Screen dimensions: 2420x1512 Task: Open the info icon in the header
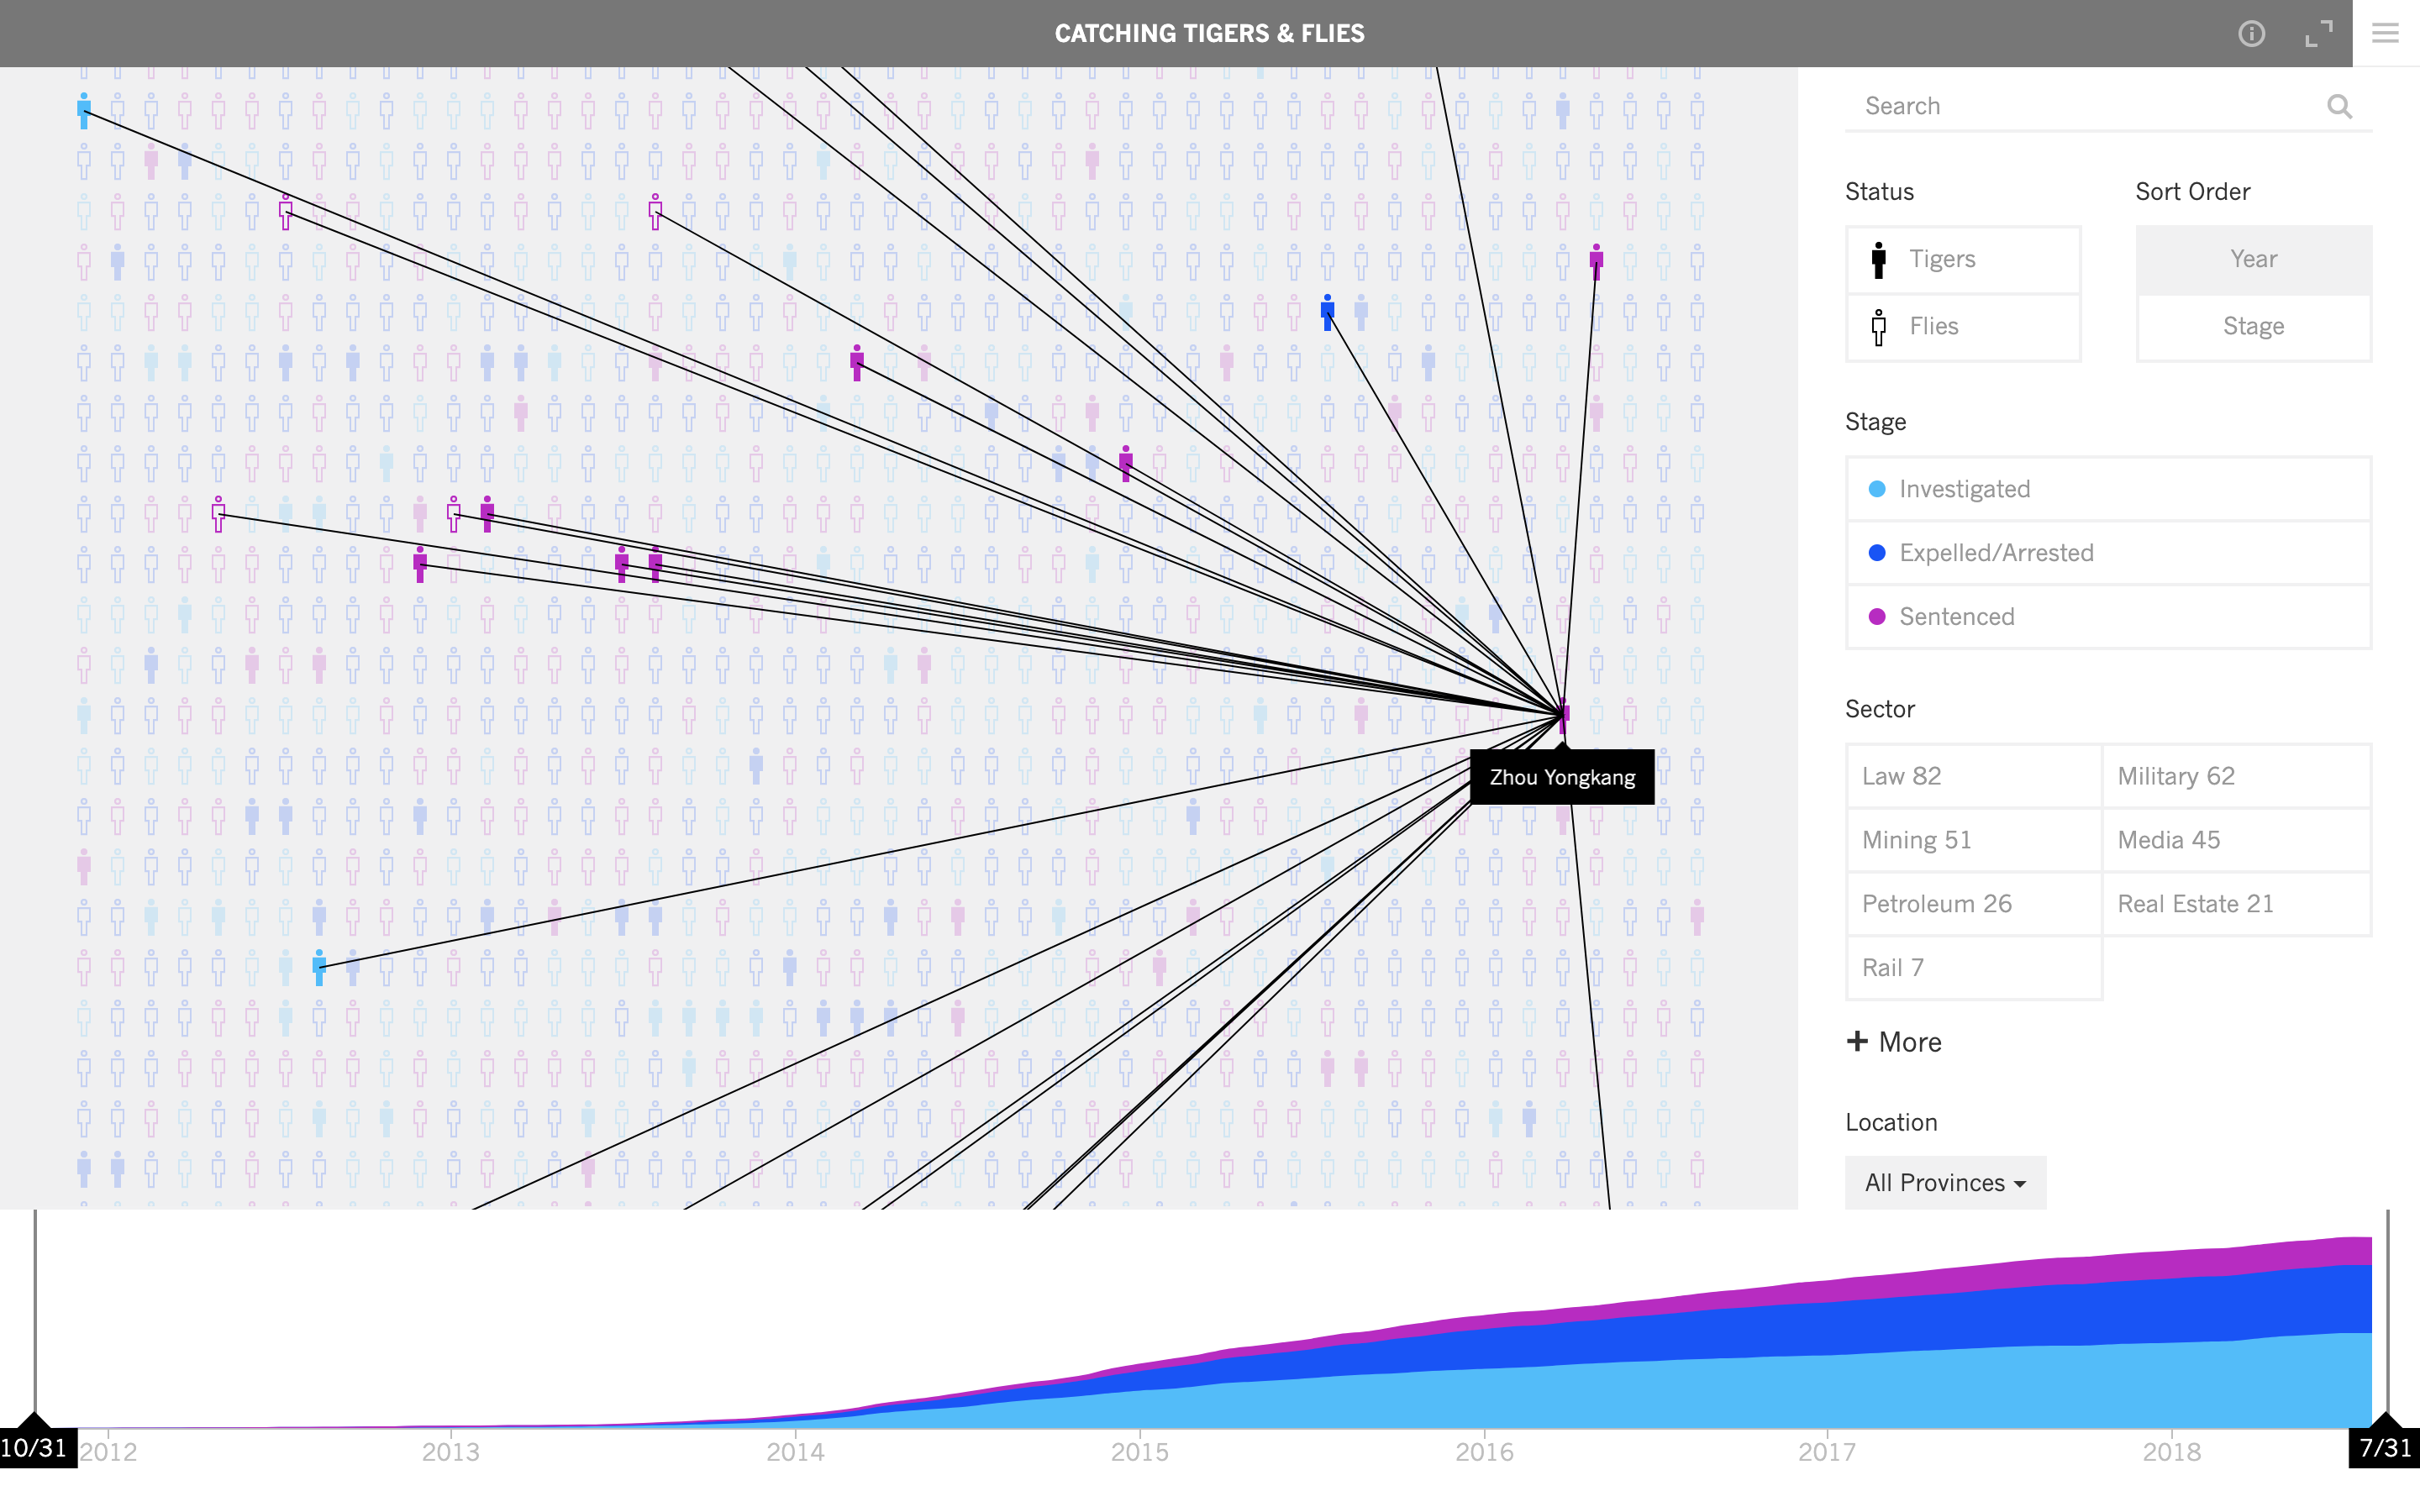point(2253,33)
